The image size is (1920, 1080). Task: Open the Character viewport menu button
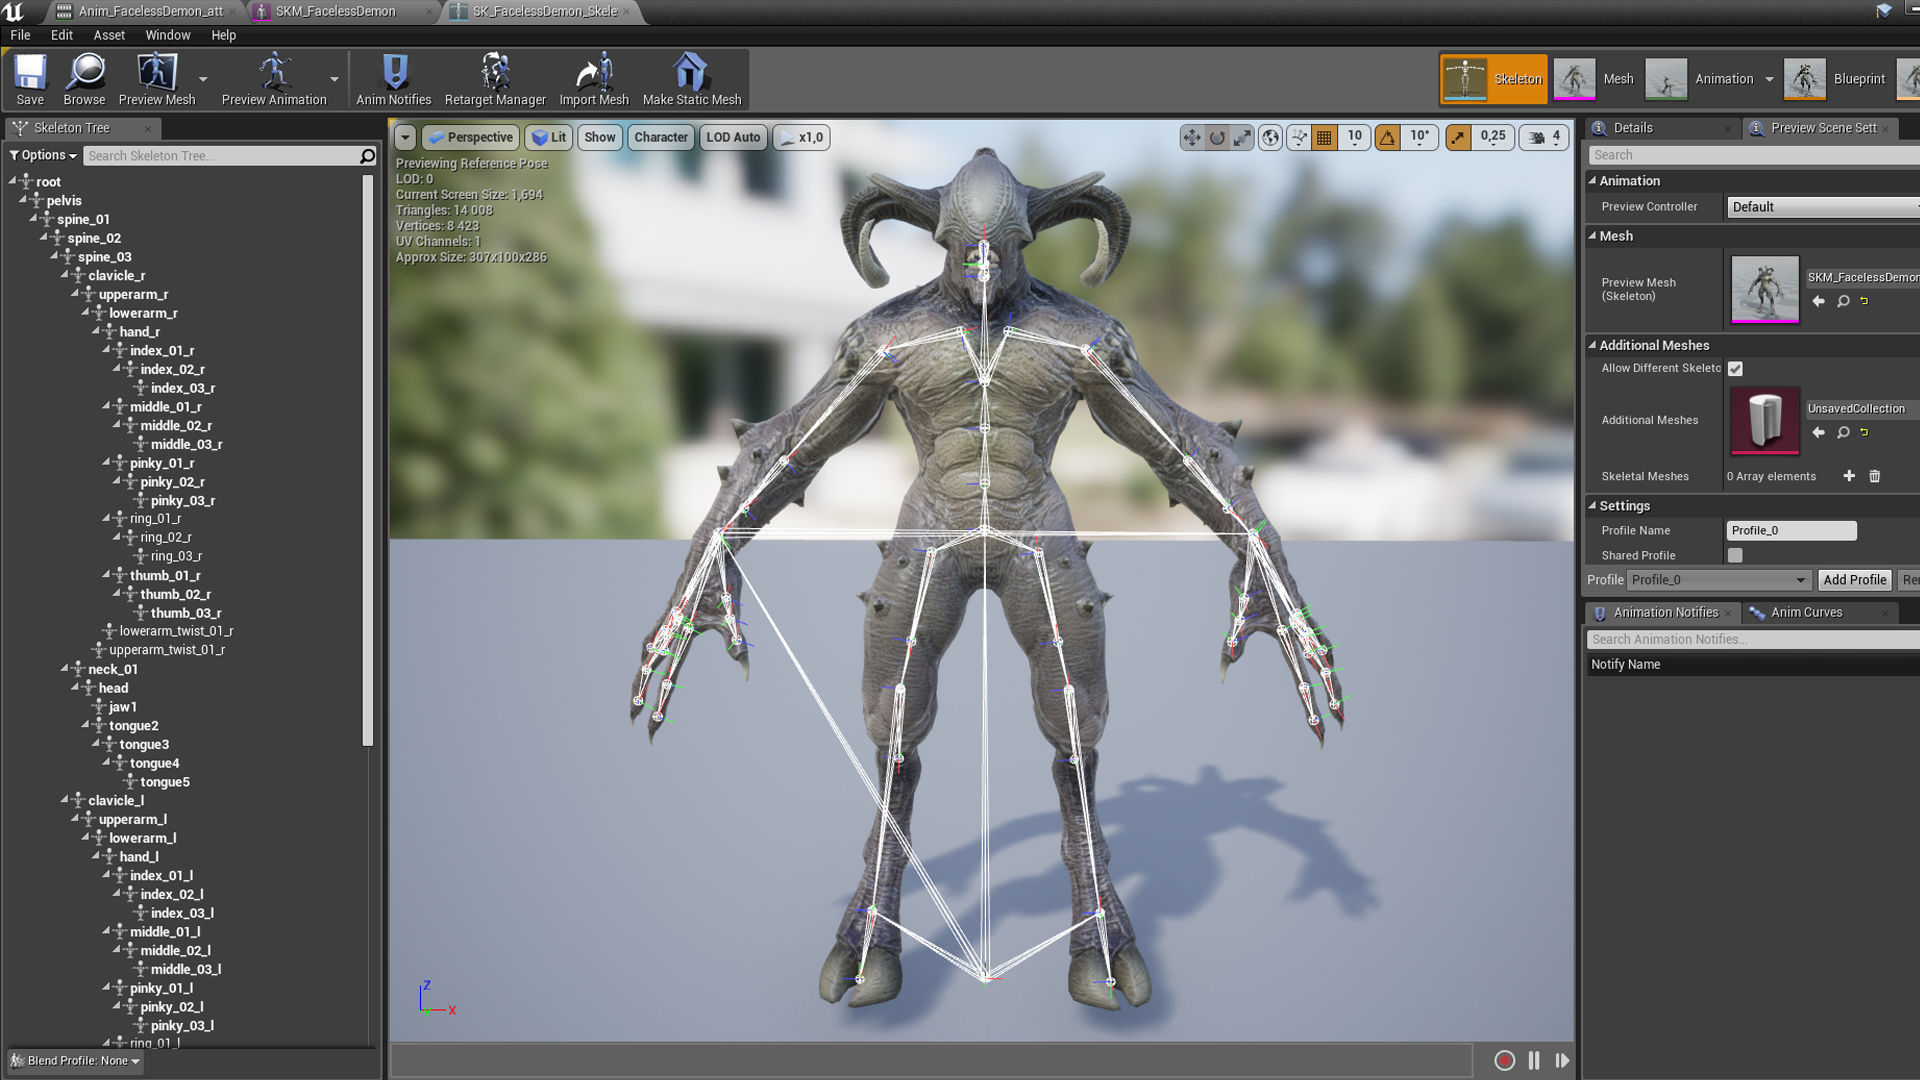(x=661, y=138)
